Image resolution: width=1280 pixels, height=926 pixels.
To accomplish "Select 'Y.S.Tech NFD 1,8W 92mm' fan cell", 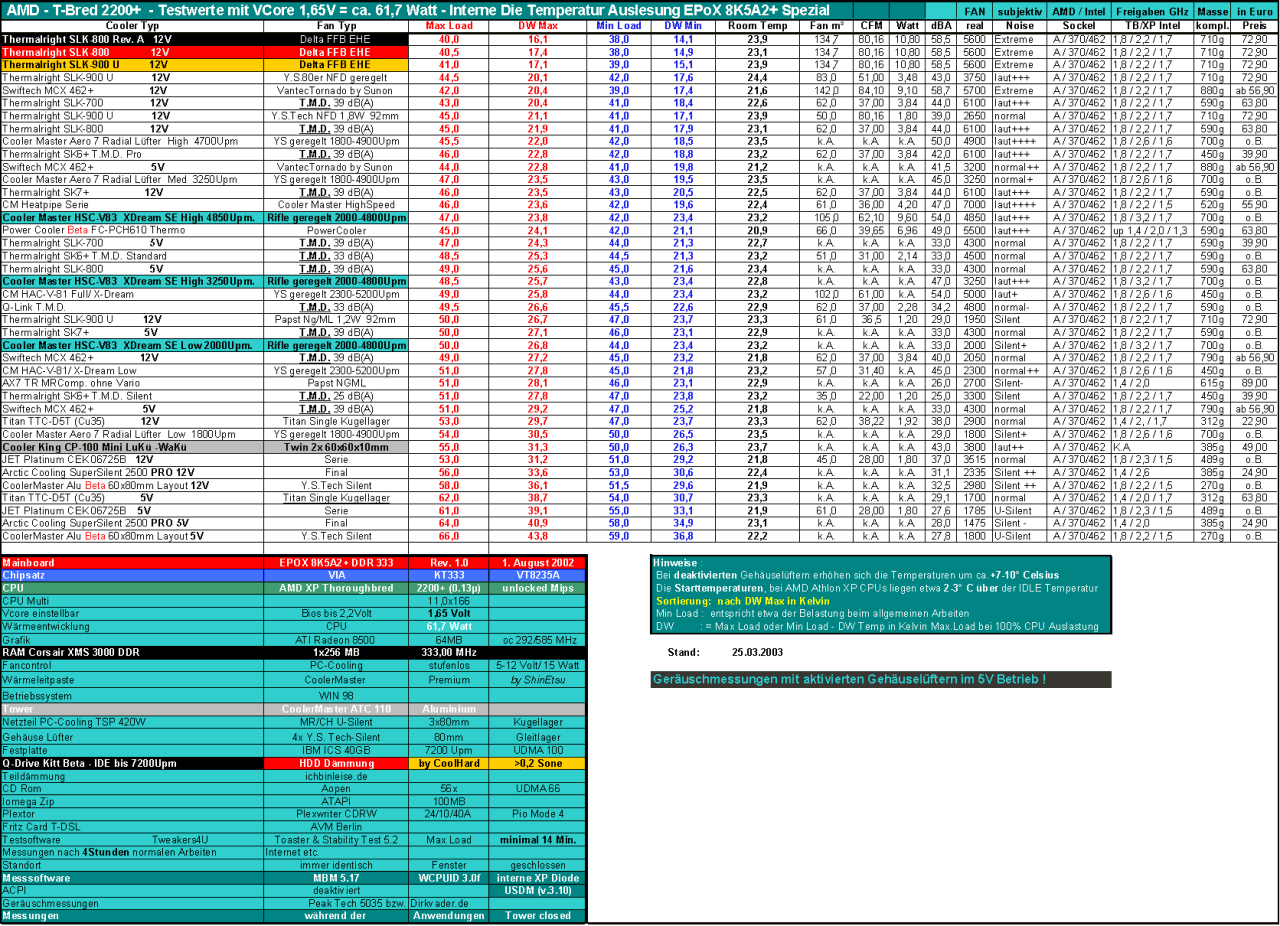I will click(x=336, y=116).
